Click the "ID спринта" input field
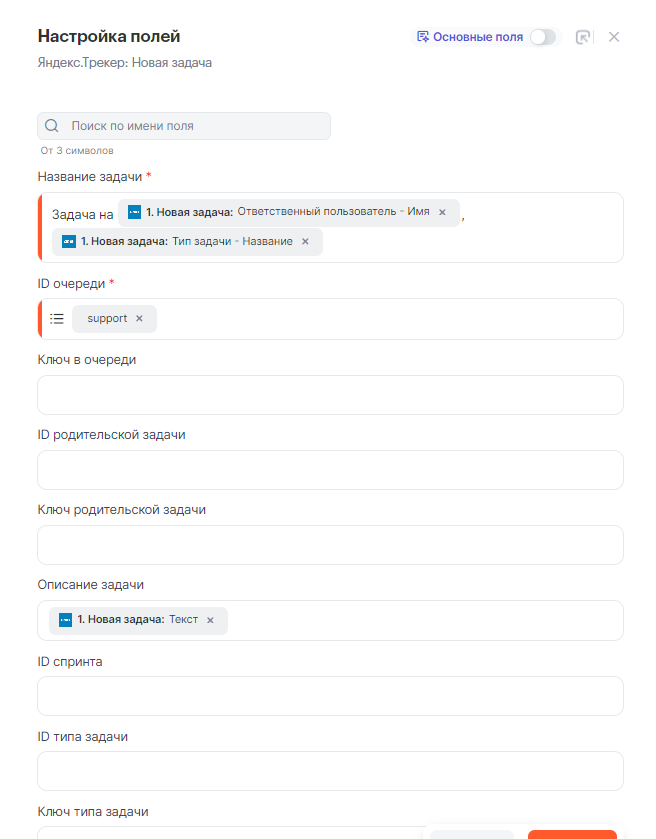This screenshot has height=839, width=656. (x=330, y=696)
